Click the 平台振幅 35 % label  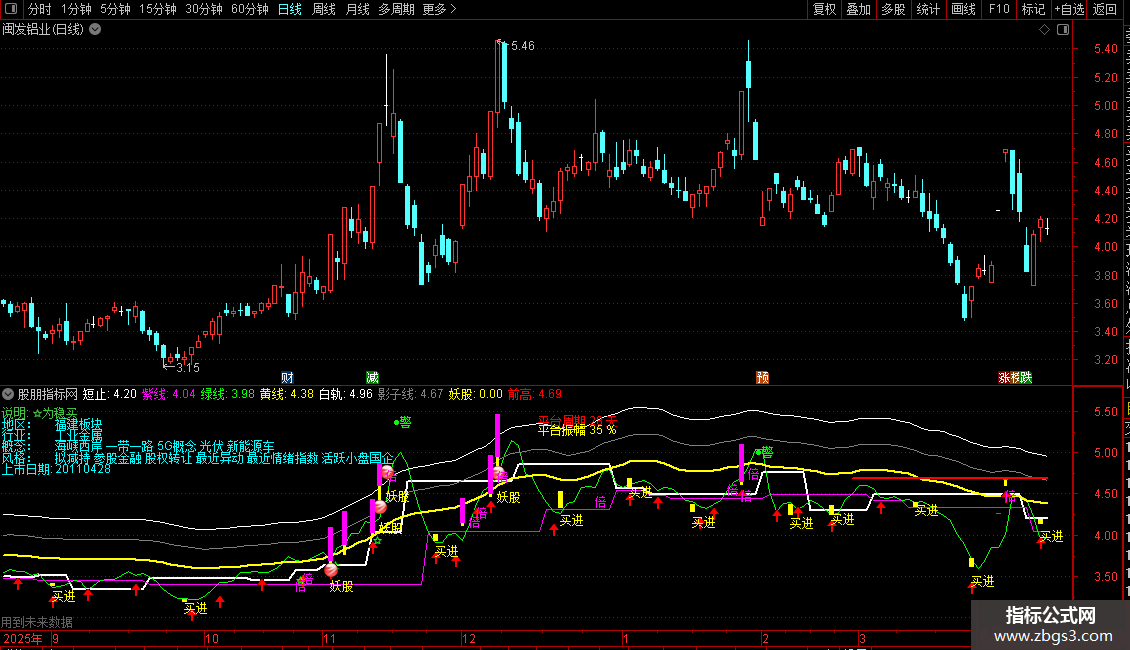[x=577, y=429]
